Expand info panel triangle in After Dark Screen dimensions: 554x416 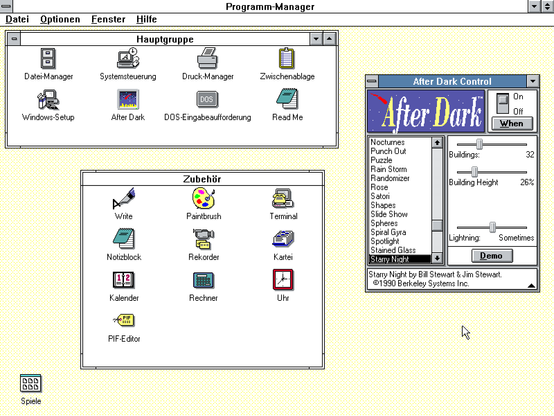pos(531,285)
